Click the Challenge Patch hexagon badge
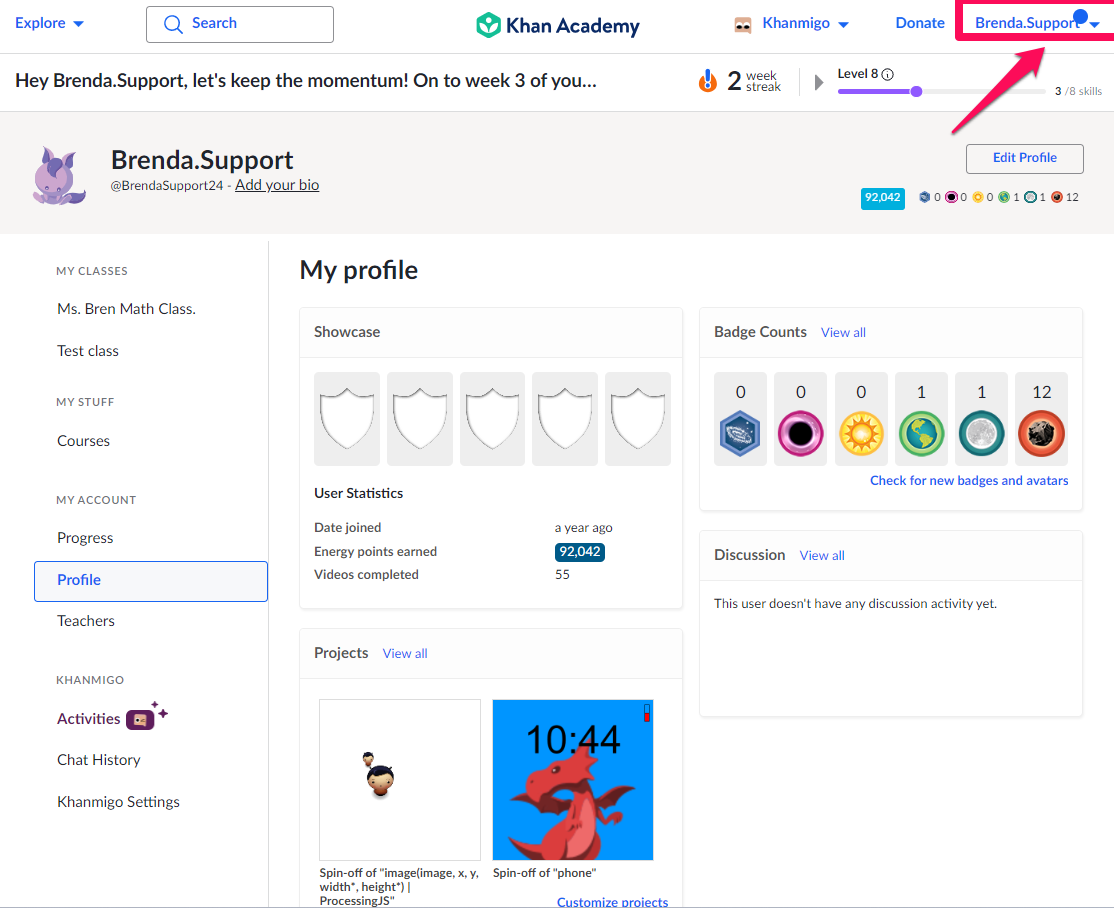1114x908 pixels. point(740,433)
